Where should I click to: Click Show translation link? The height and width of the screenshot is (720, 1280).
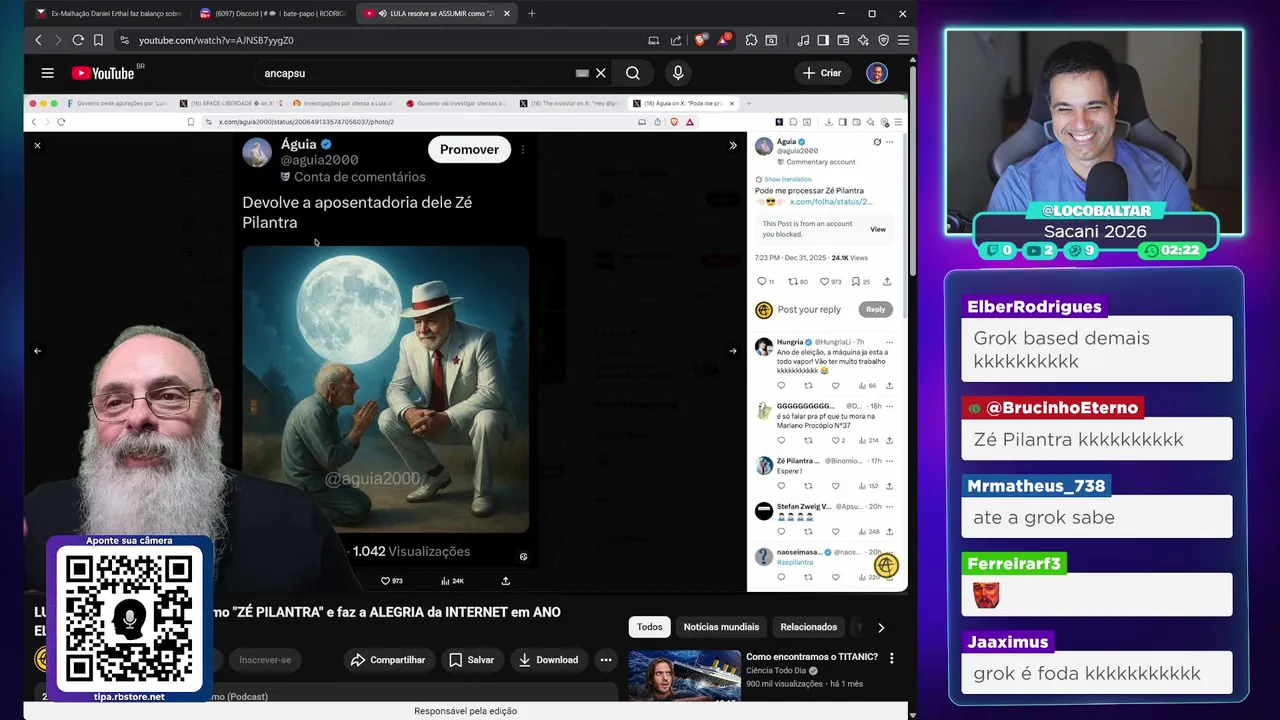787,179
